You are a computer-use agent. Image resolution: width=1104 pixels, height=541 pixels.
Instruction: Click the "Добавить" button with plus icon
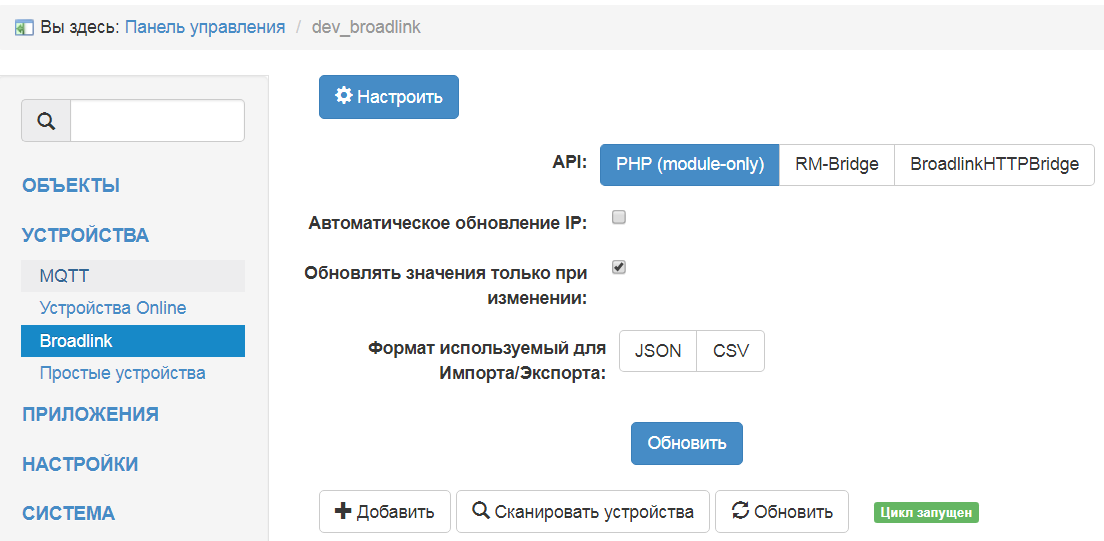pos(385,511)
